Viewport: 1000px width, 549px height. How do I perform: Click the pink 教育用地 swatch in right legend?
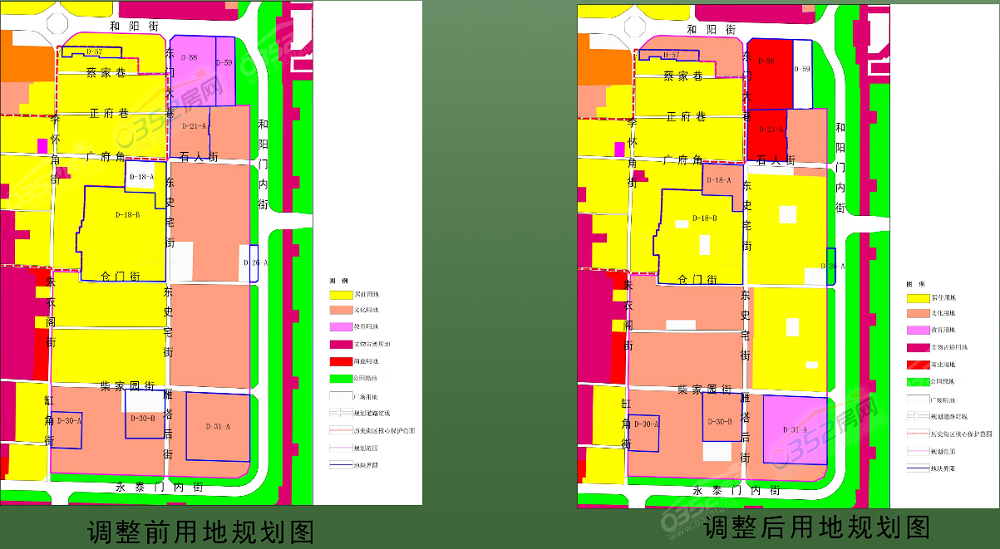pos(919,330)
